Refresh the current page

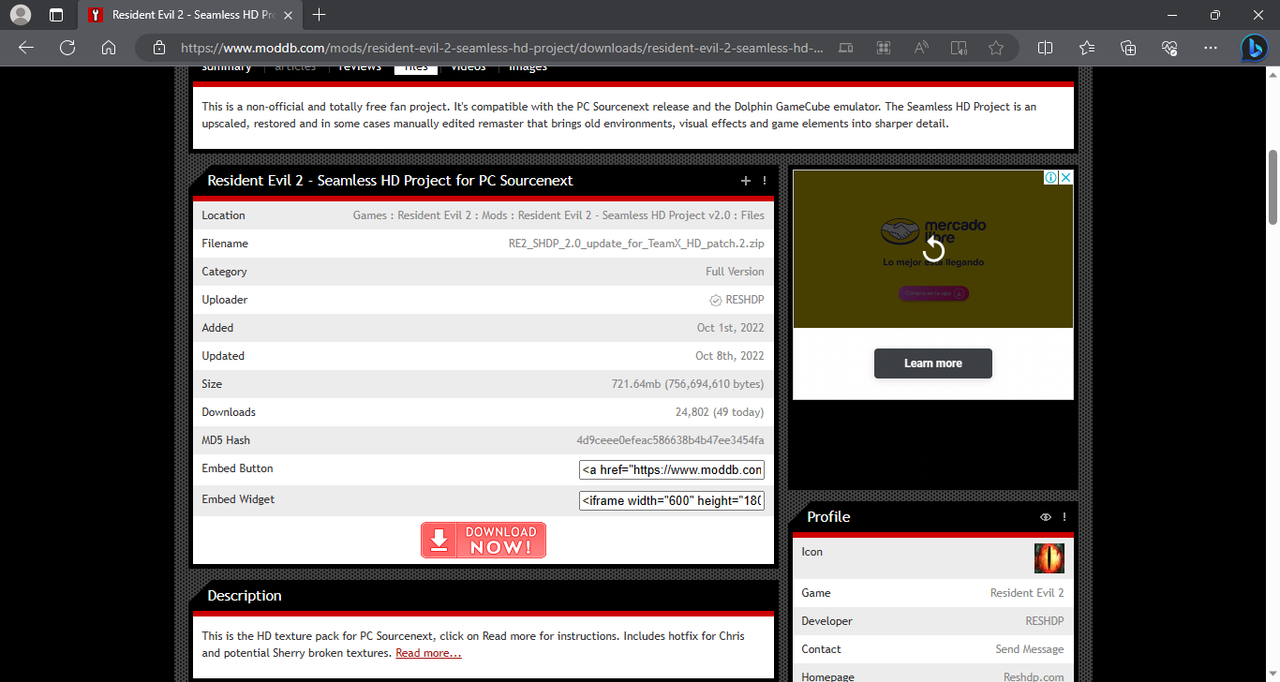point(67,47)
